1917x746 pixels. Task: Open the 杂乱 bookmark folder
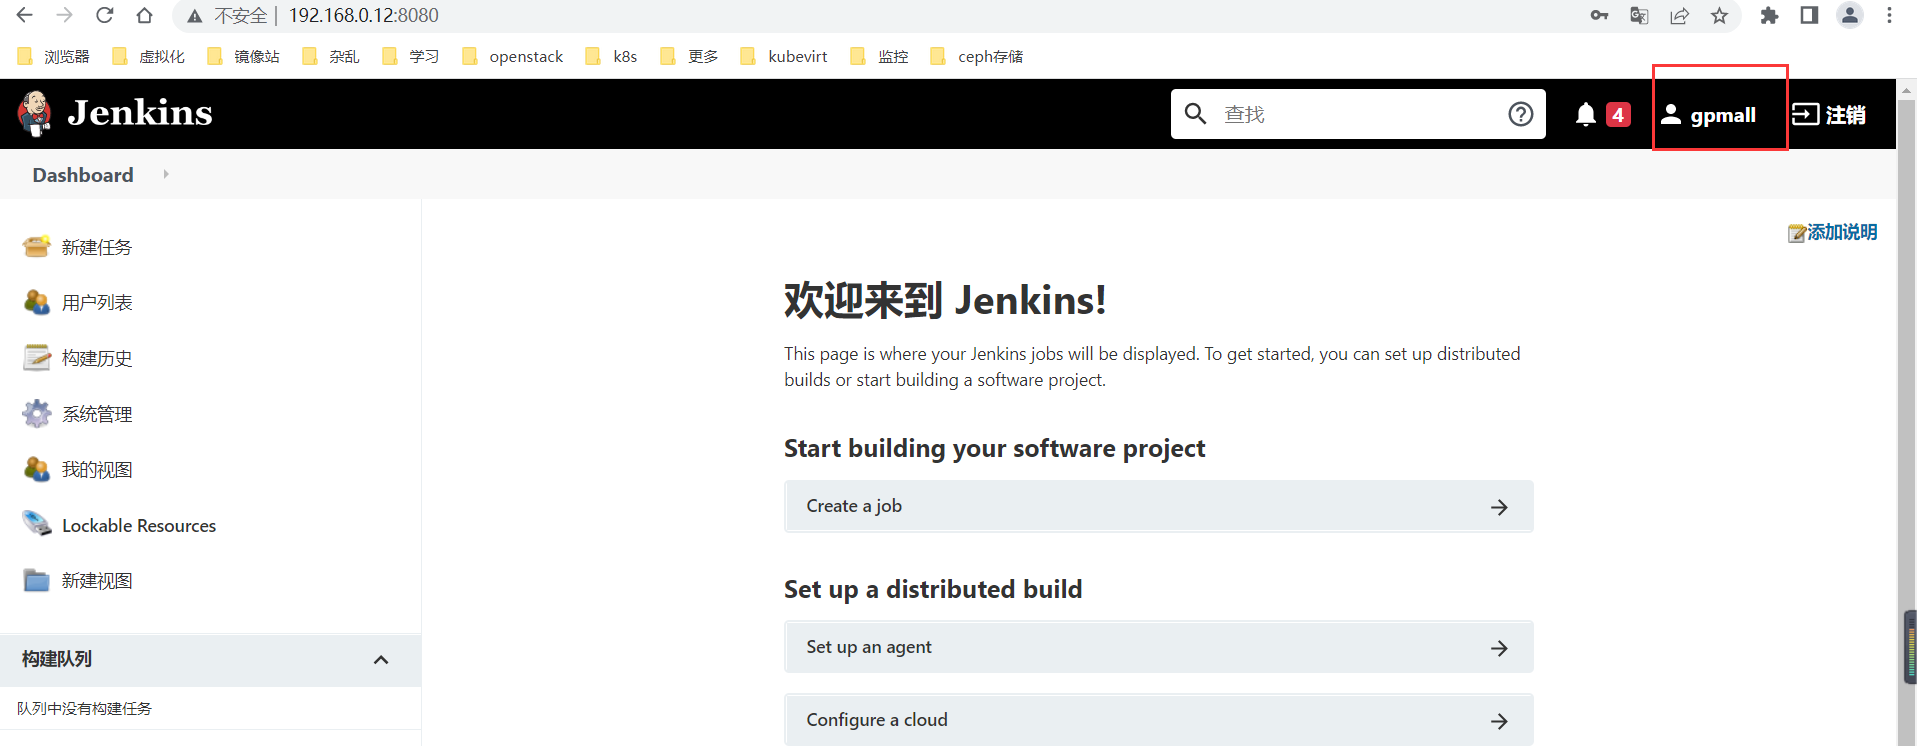tap(331, 56)
